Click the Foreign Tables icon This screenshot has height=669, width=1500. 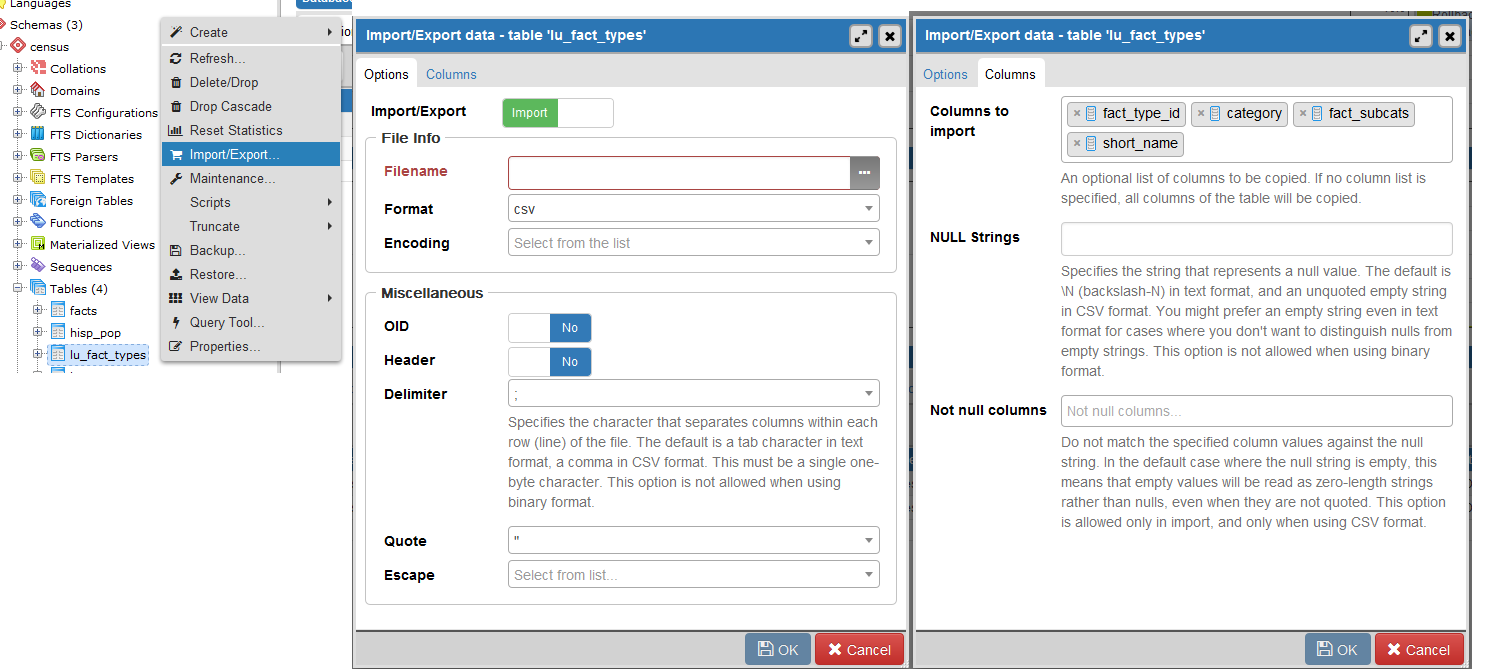(x=38, y=200)
